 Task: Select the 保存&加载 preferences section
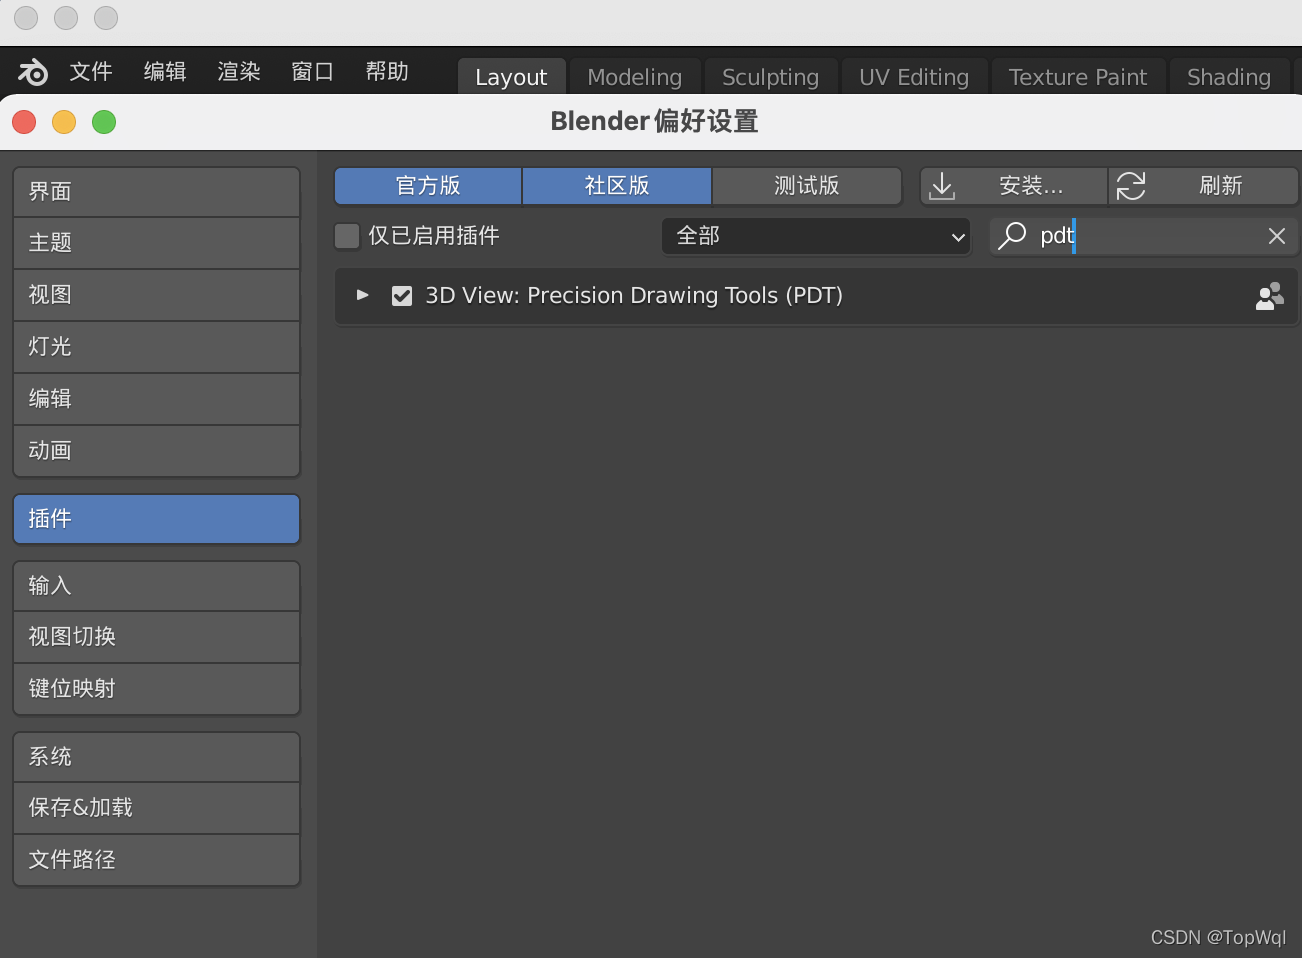pos(156,808)
